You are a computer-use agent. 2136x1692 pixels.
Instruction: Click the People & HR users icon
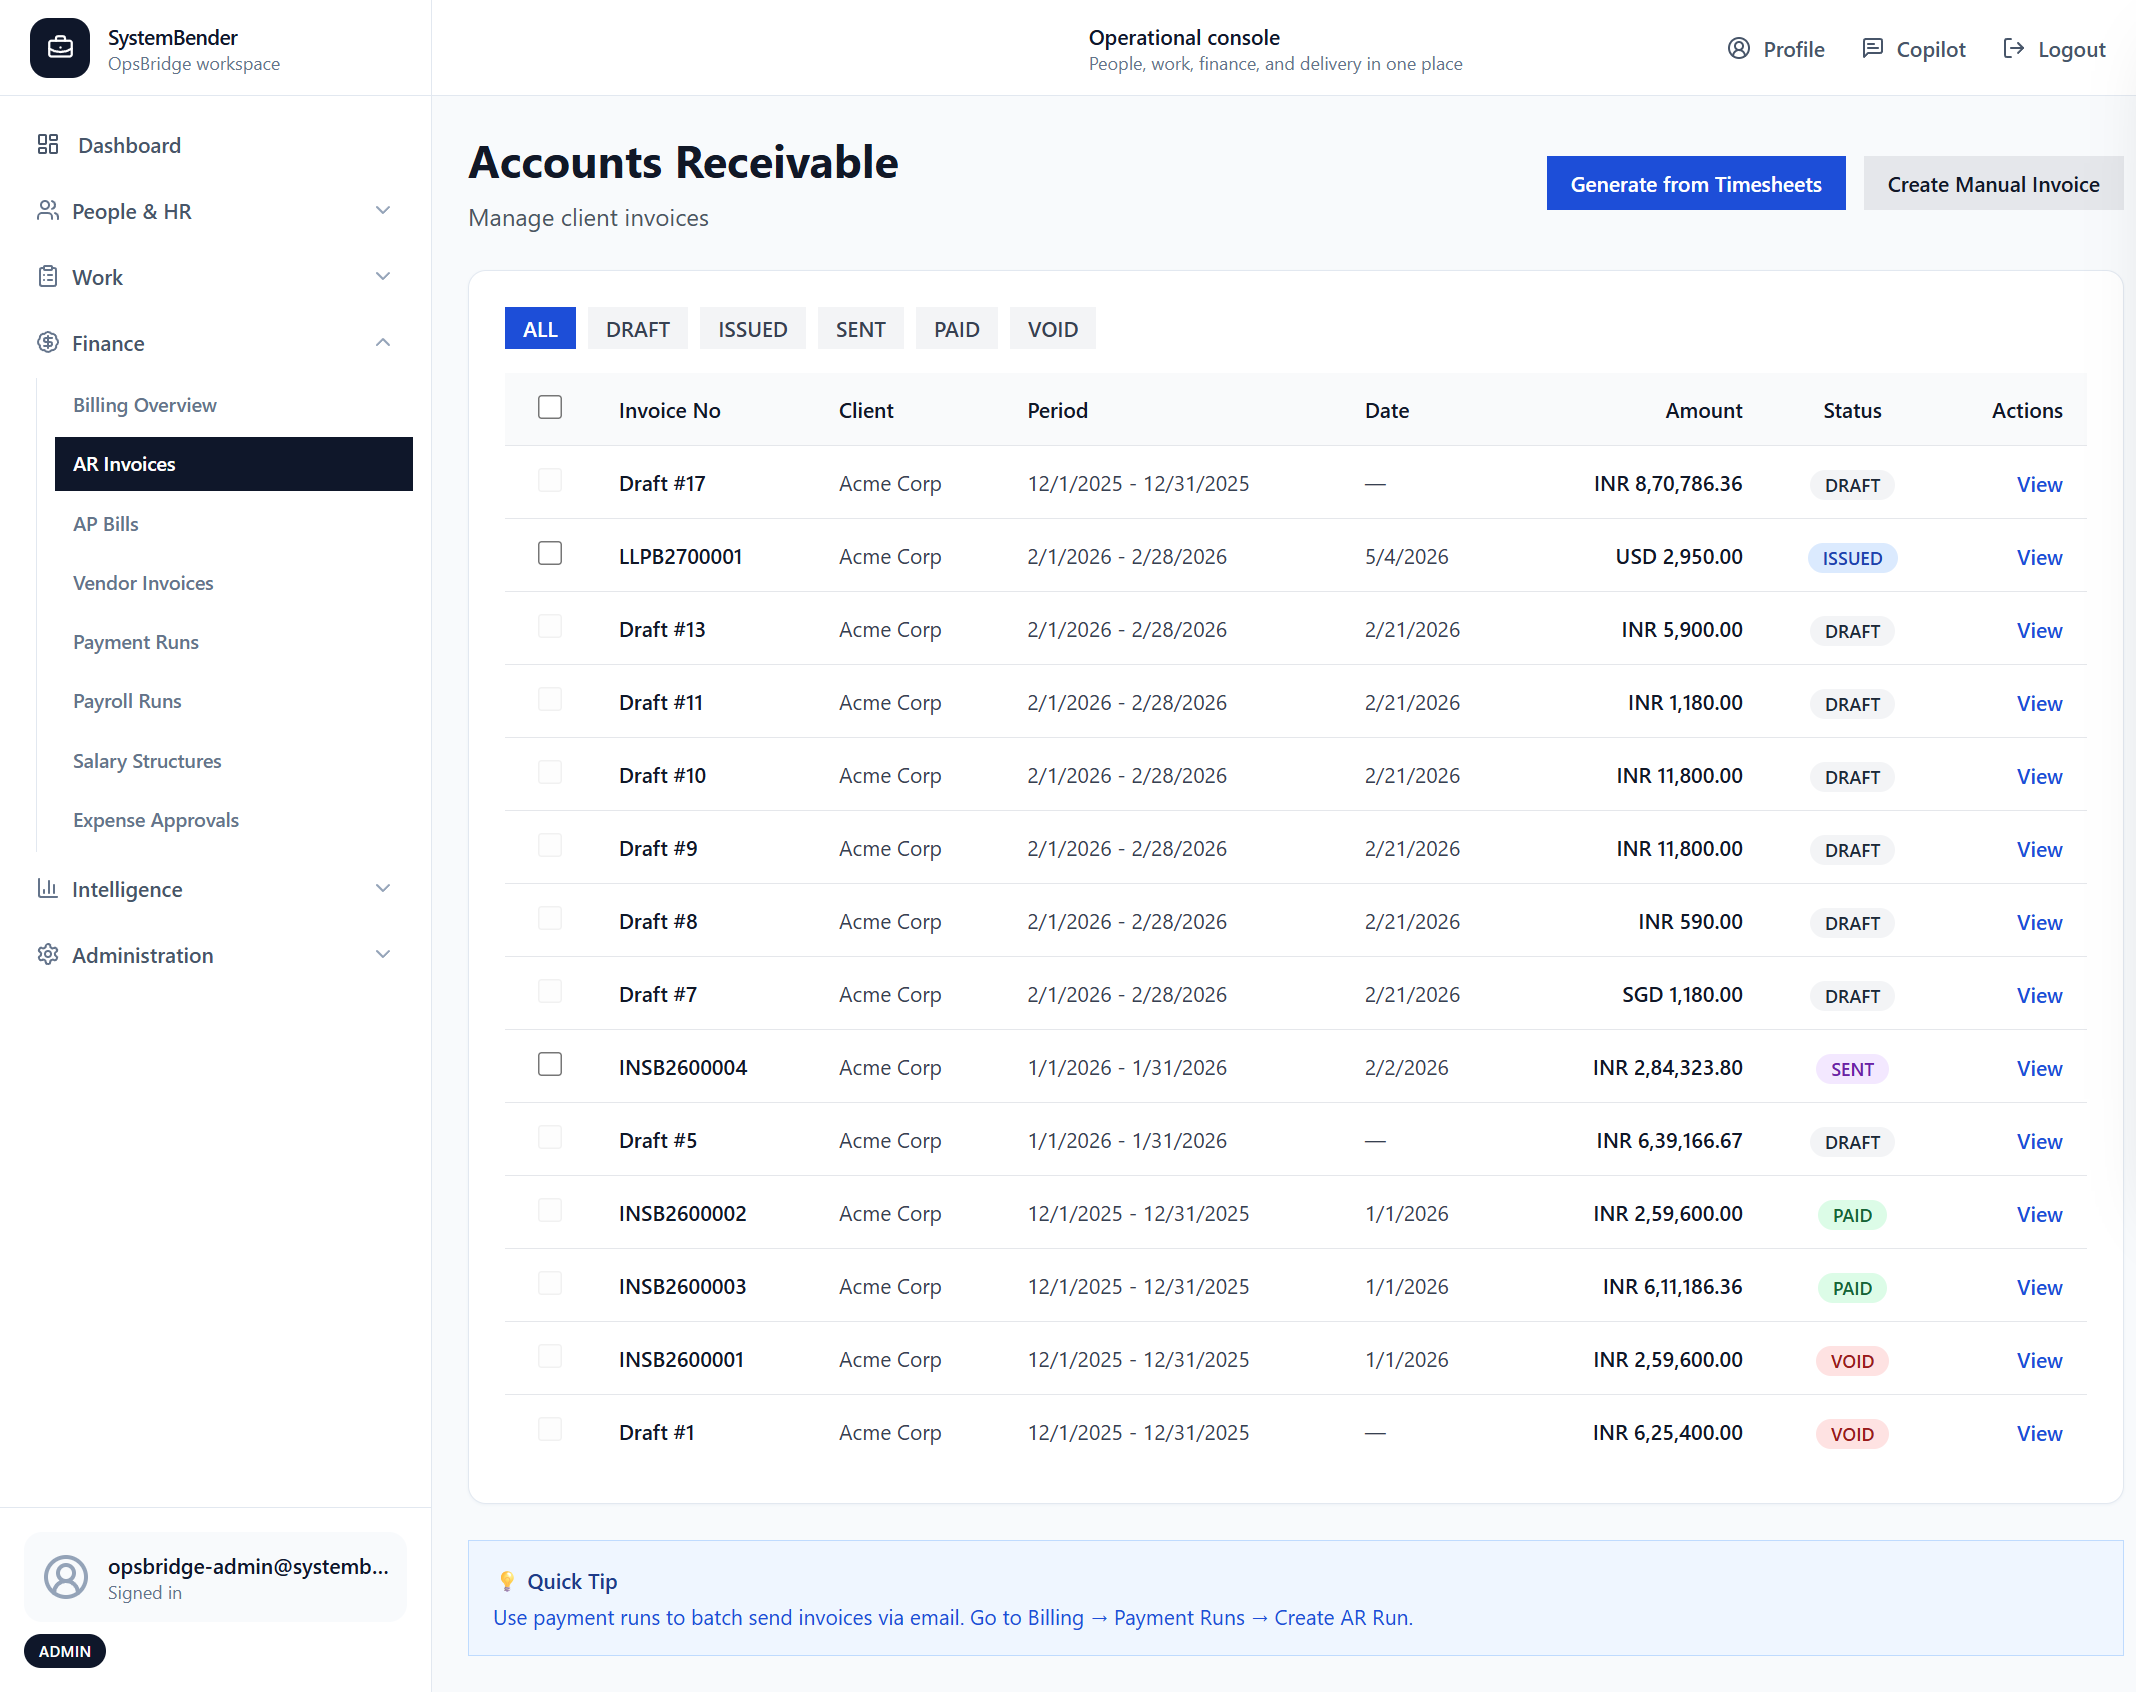click(x=48, y=211)
